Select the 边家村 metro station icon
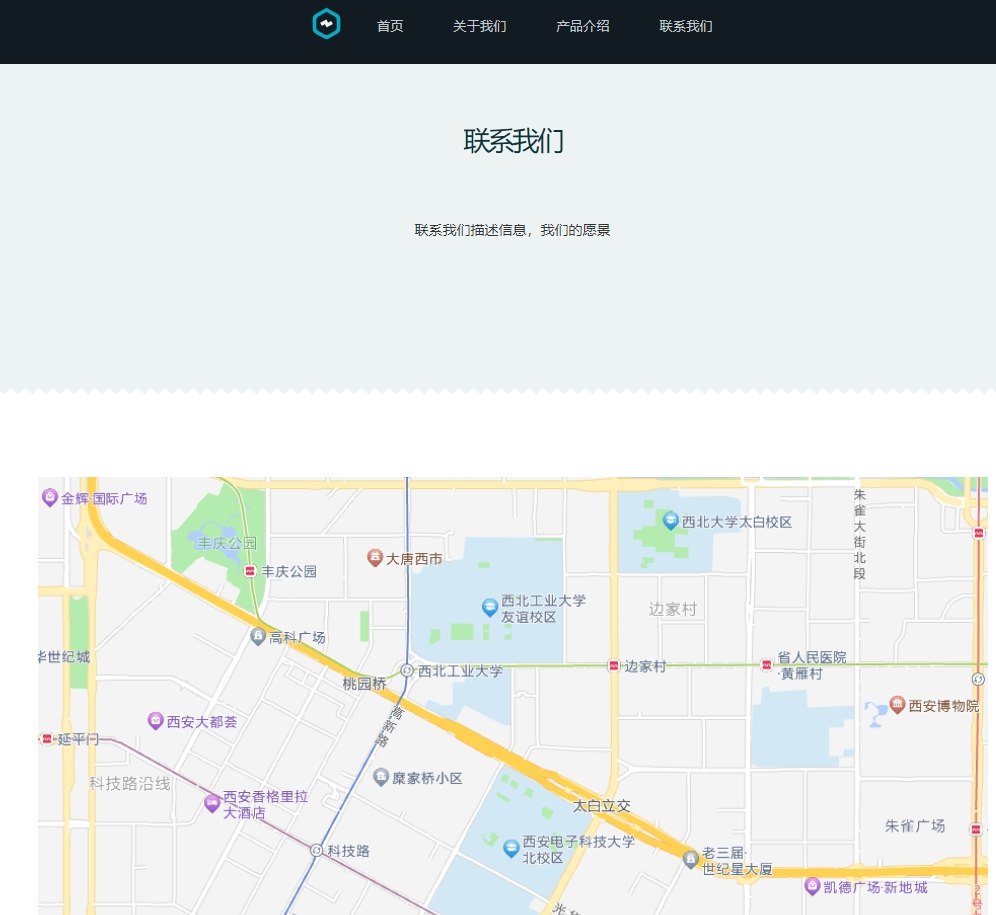The height and width of the screenshot is (915, 996). pos(614,665)
